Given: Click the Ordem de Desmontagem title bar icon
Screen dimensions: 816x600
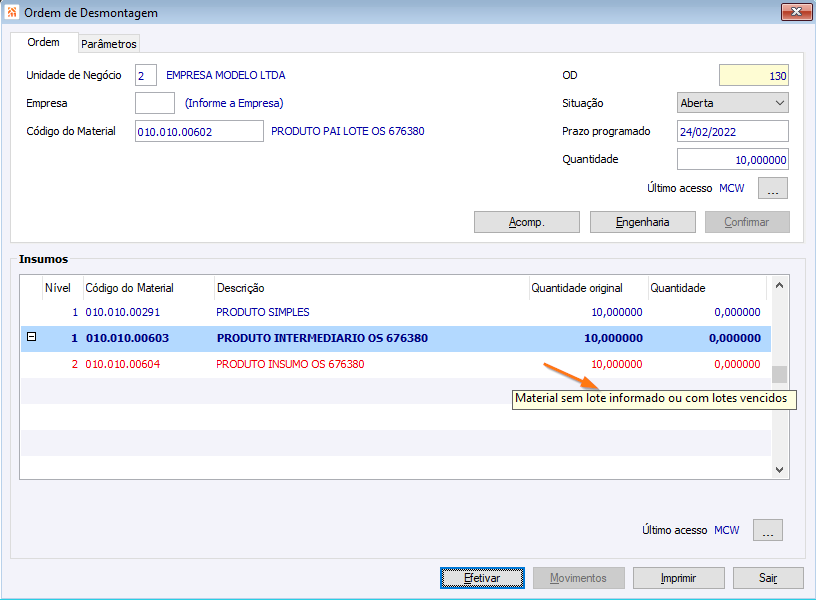Looking at the screenshot, I should [12, 12].
